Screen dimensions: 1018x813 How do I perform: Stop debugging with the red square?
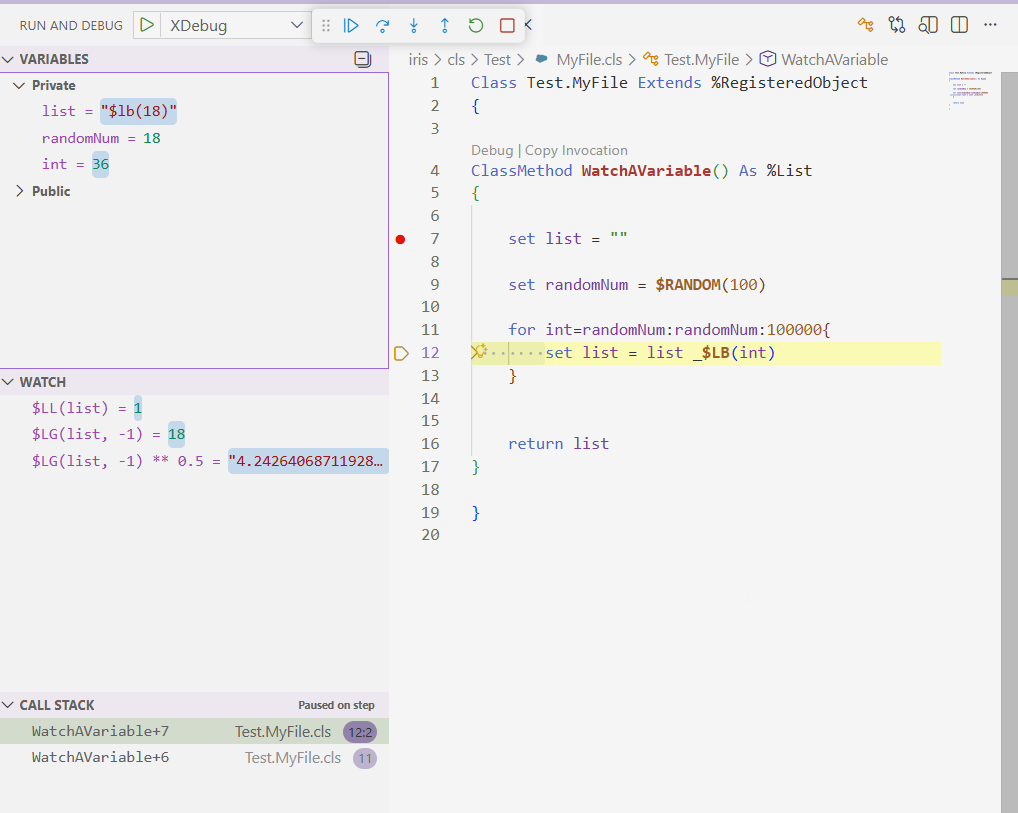507,26
